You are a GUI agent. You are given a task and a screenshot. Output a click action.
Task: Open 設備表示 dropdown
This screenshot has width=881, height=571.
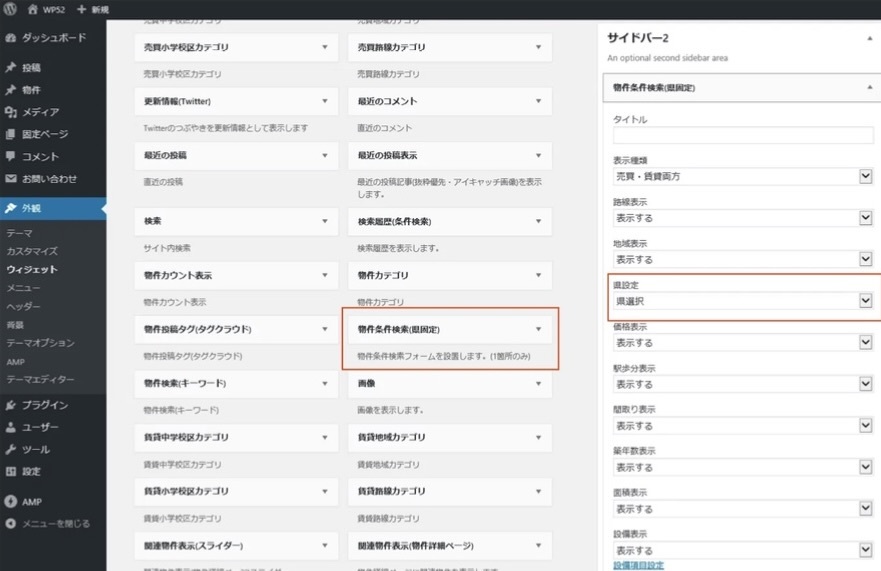(743, 551)
